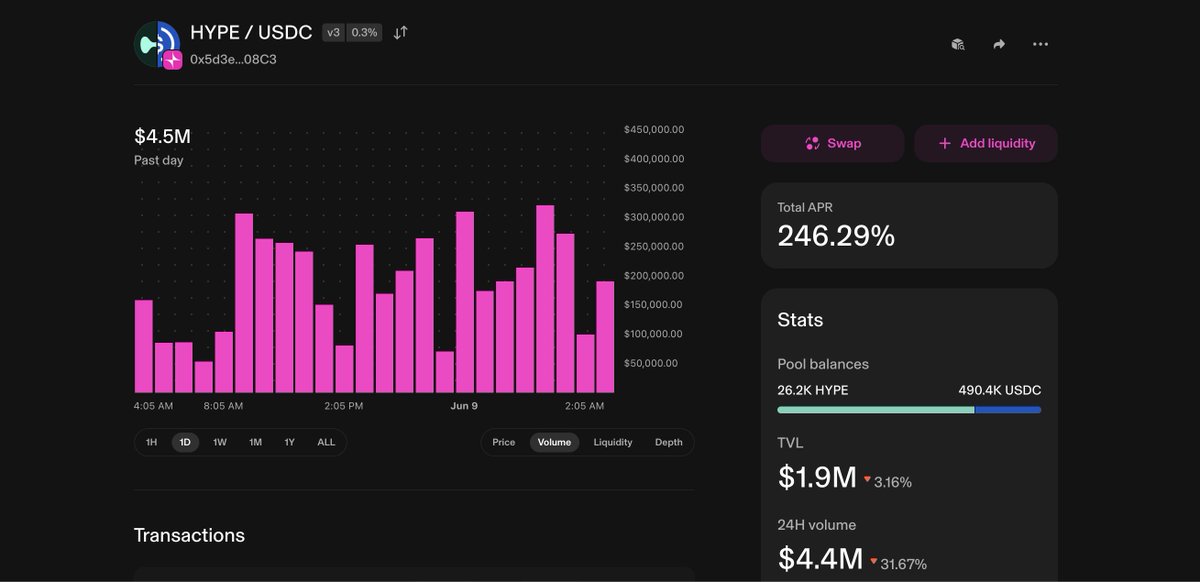Switch chart to Volume view
Image resolution: width=1200 pixels, height=582 pixels.
[x=554, y=442]
